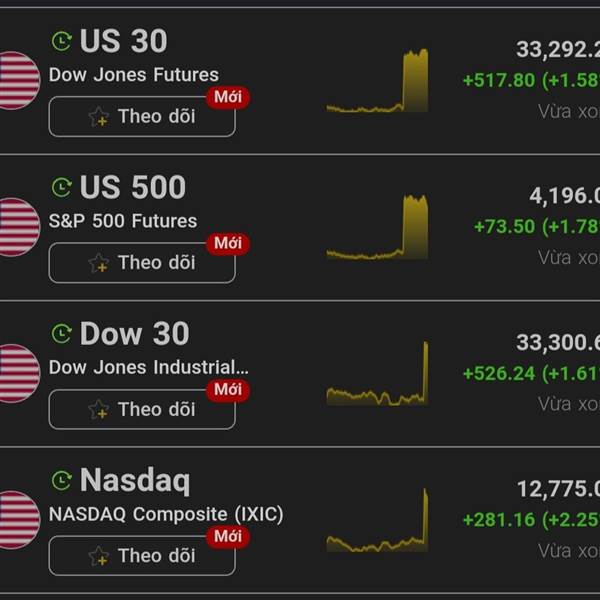Click the S&P 500 Futures price 4,196
The image size is (600, 600).
click(564, 196)
